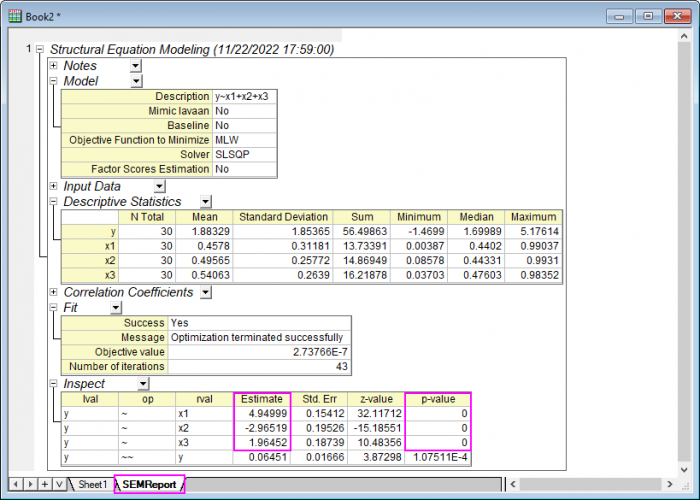The image size is (700, 500).
Task: Click the Estimate column header
Action: pos(261,399)
